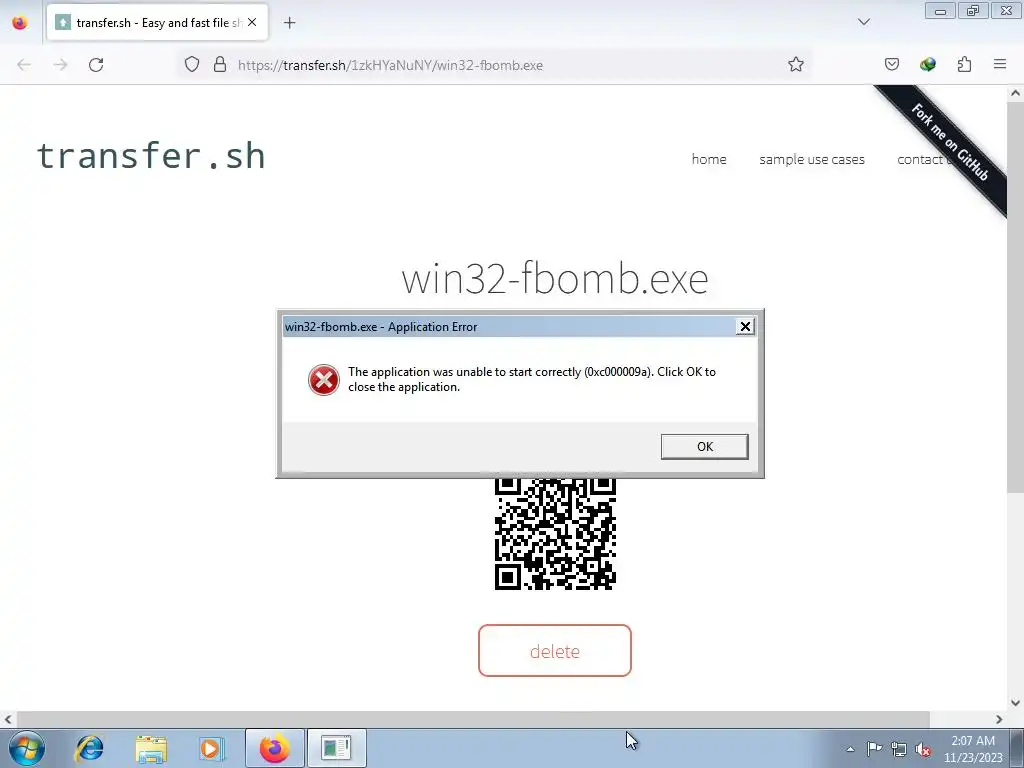Click the QR code image

pyautogui.click(x=555, y=534)
